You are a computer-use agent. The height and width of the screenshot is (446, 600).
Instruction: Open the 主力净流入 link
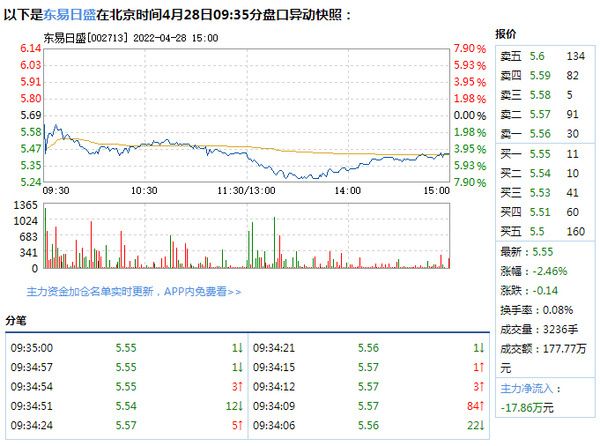(525, 388)
